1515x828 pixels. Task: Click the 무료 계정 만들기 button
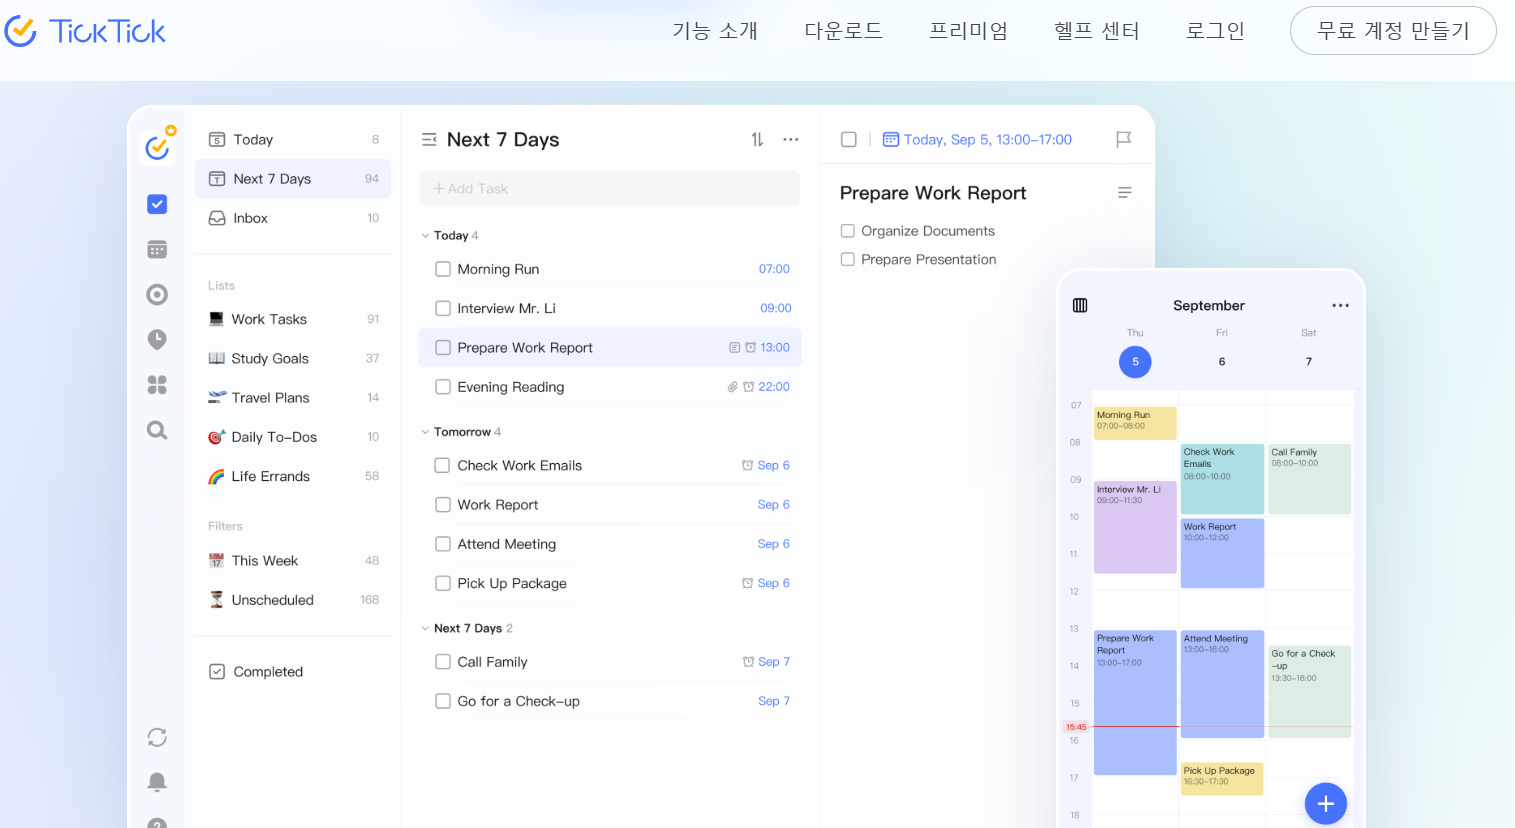click(1392, 31)
